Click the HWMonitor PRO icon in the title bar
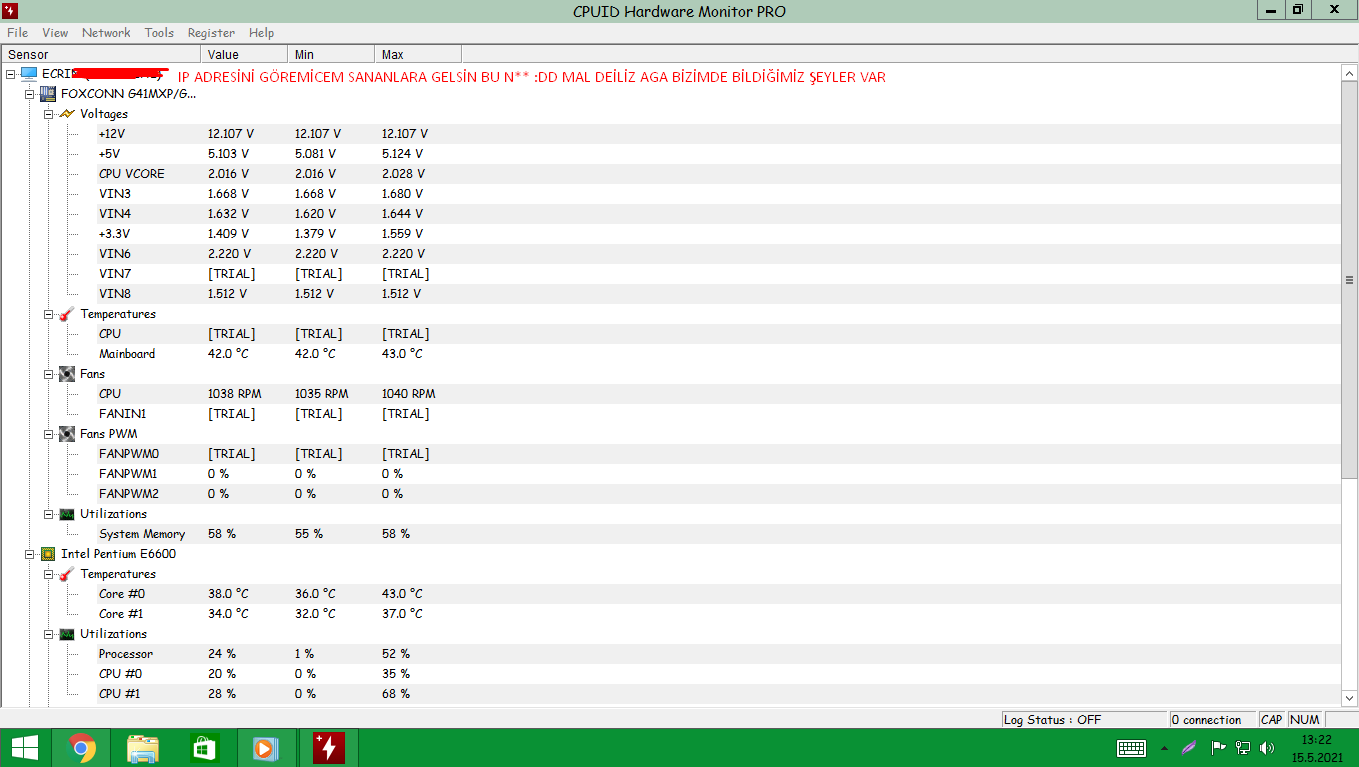The image size is (1359, 767). (11, 11)
